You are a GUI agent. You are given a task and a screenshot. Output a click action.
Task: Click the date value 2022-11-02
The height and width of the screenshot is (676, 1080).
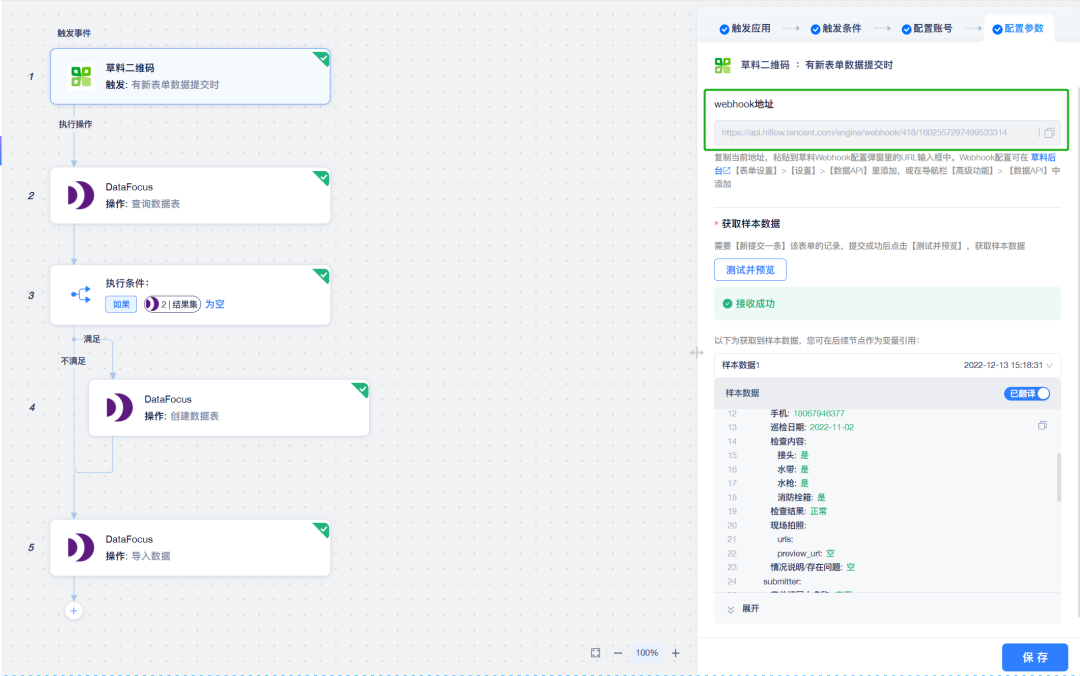[x=831, y=427]
